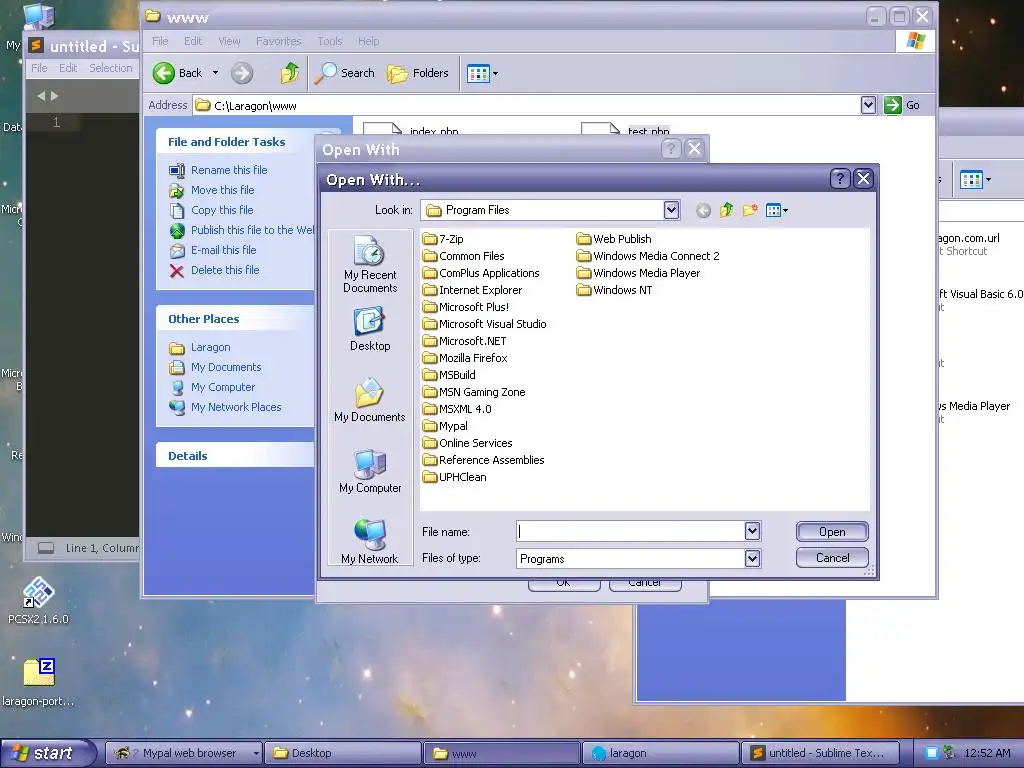Select the MSXML 4.0 folder
This screenshot has height=768, width=1024.
pos(457,409)
